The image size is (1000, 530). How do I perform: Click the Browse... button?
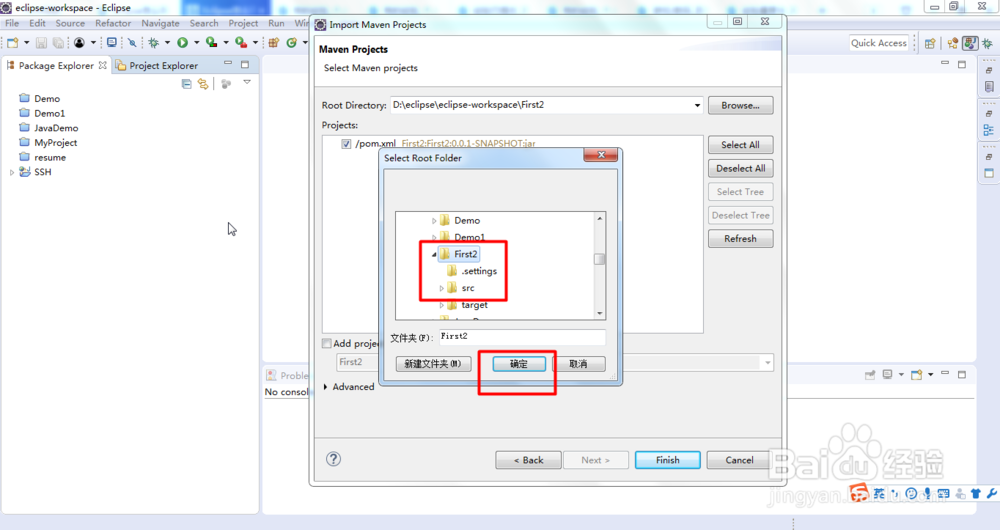click(x=740, y=105)
